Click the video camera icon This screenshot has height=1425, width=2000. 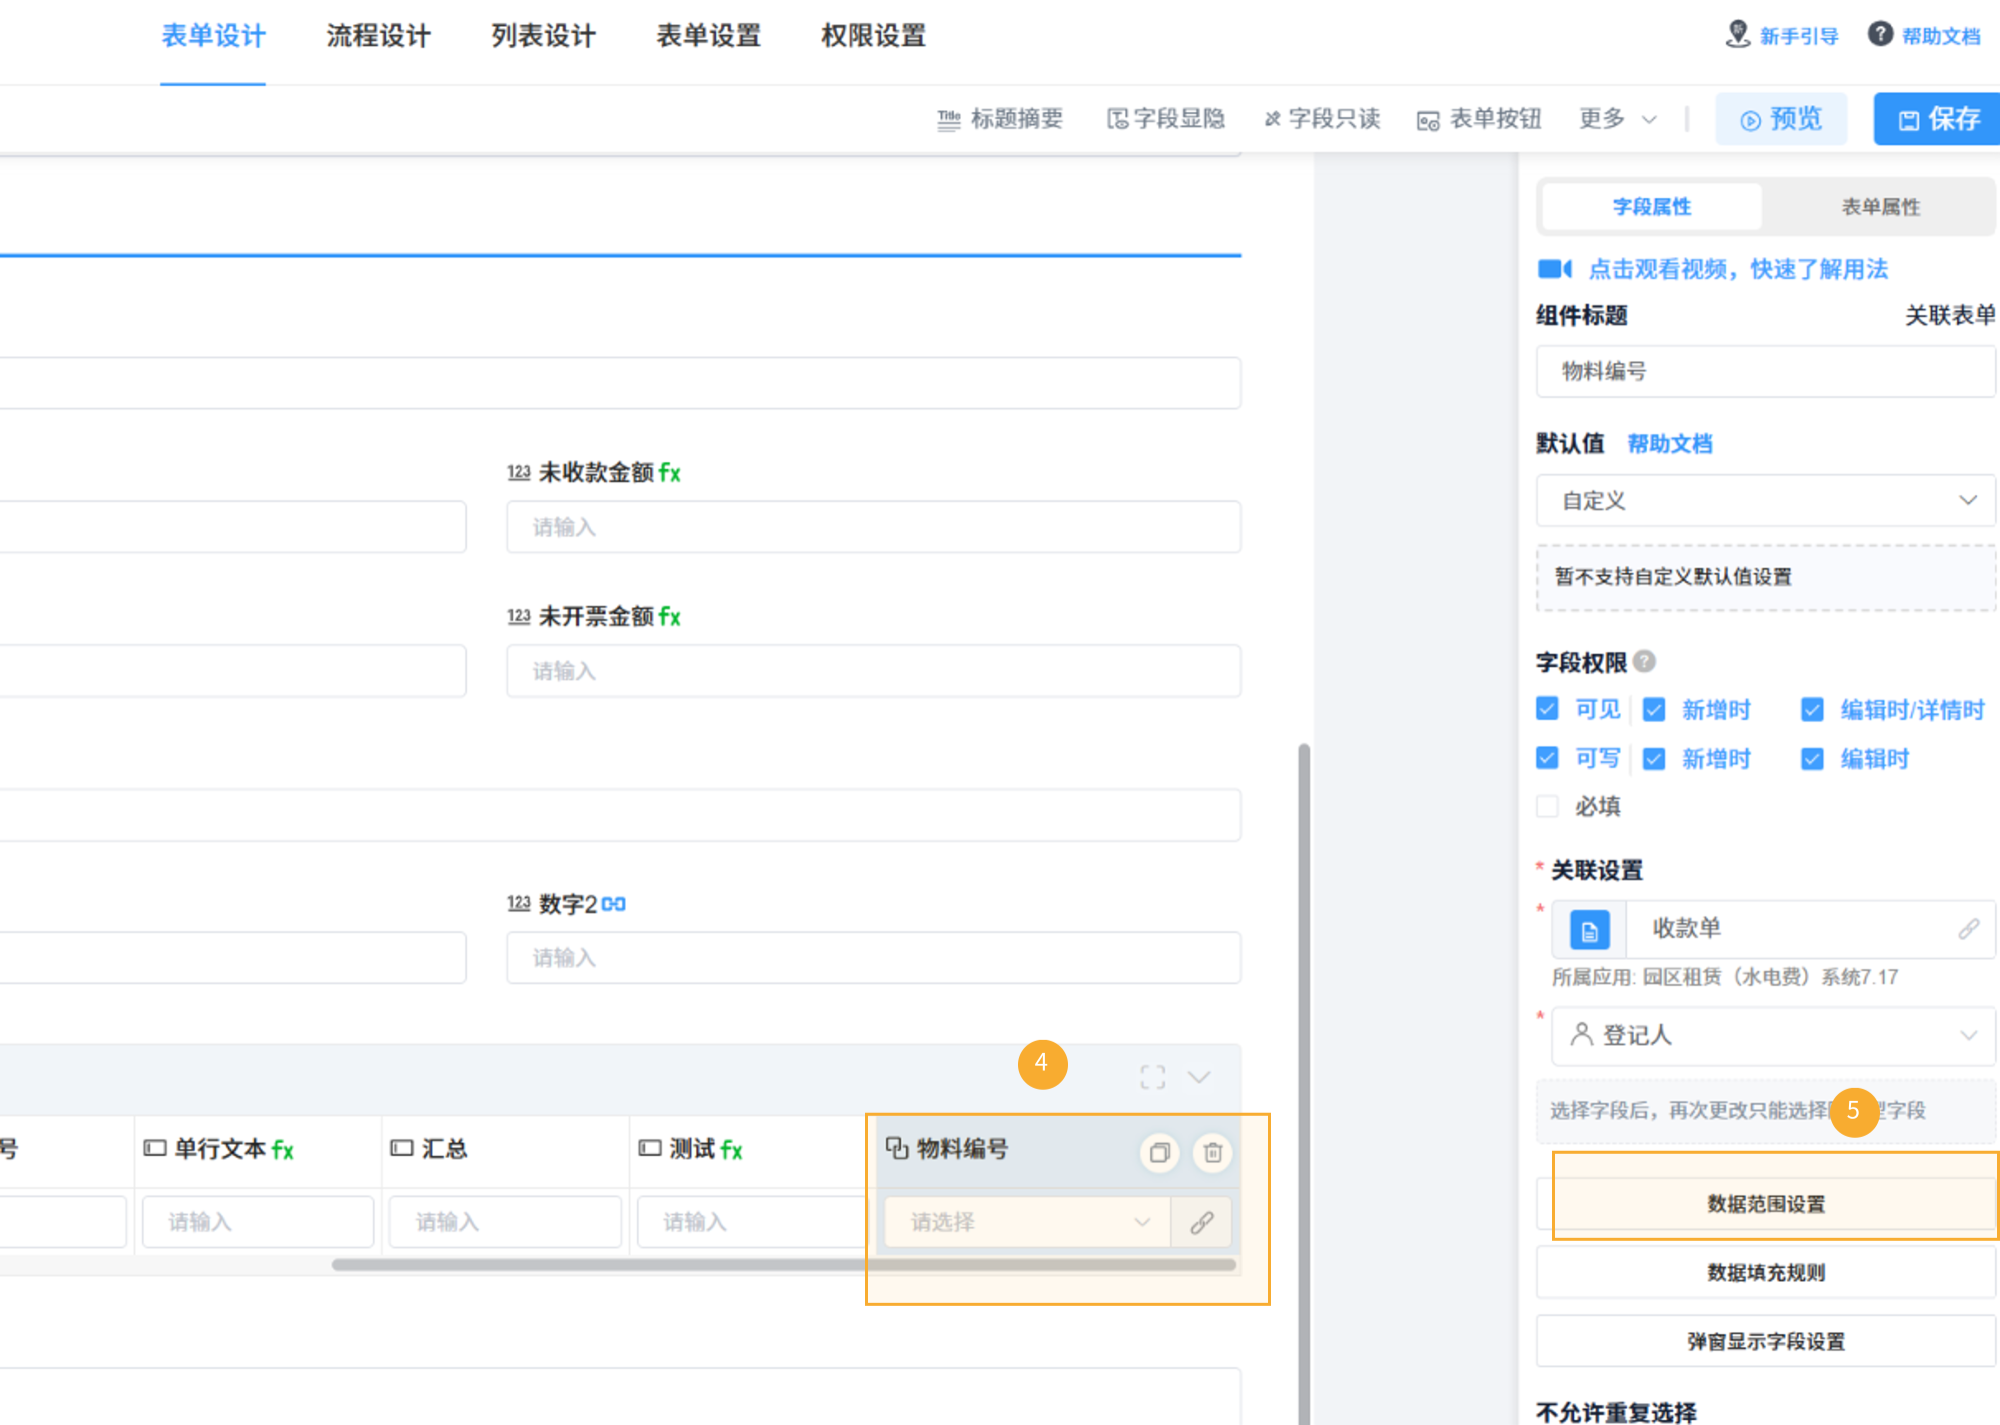[1555, 269]
